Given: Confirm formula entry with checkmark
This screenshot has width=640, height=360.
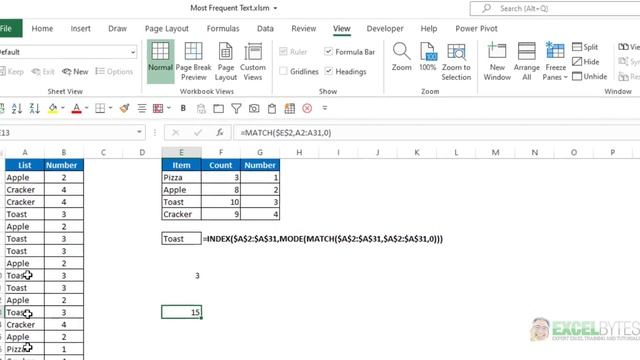Looking at the screenshot, I should click(x=198, y=133).
